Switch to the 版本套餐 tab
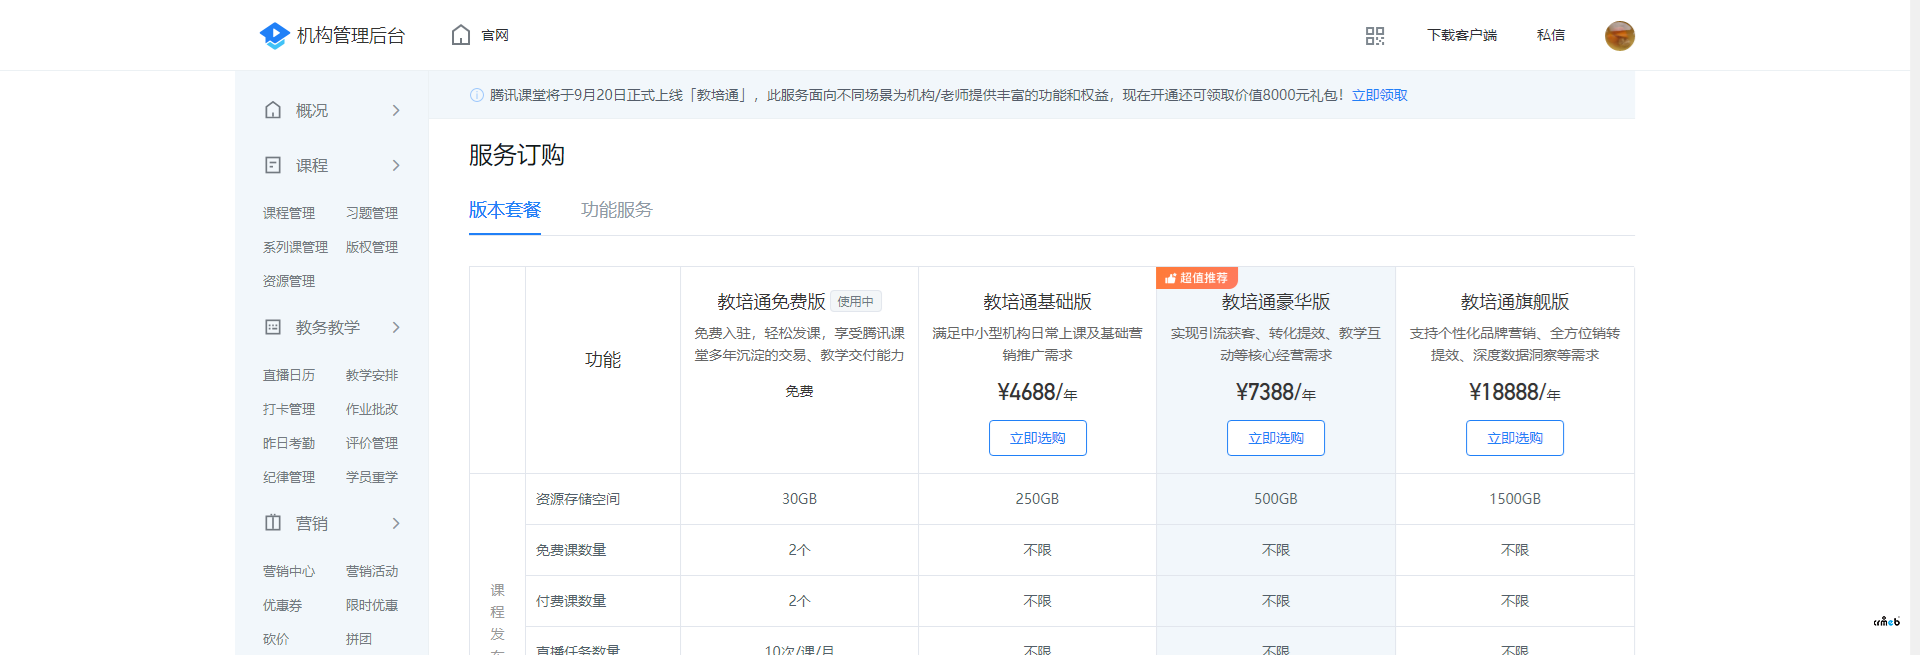 coord(505,210)
